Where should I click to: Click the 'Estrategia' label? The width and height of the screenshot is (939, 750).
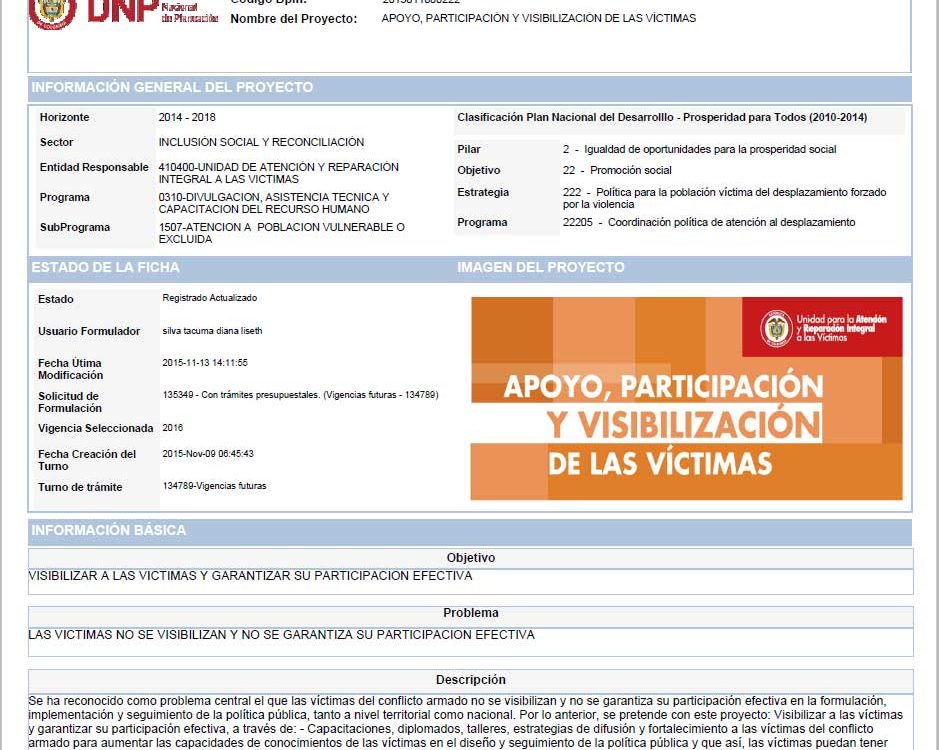click(483, 192)
